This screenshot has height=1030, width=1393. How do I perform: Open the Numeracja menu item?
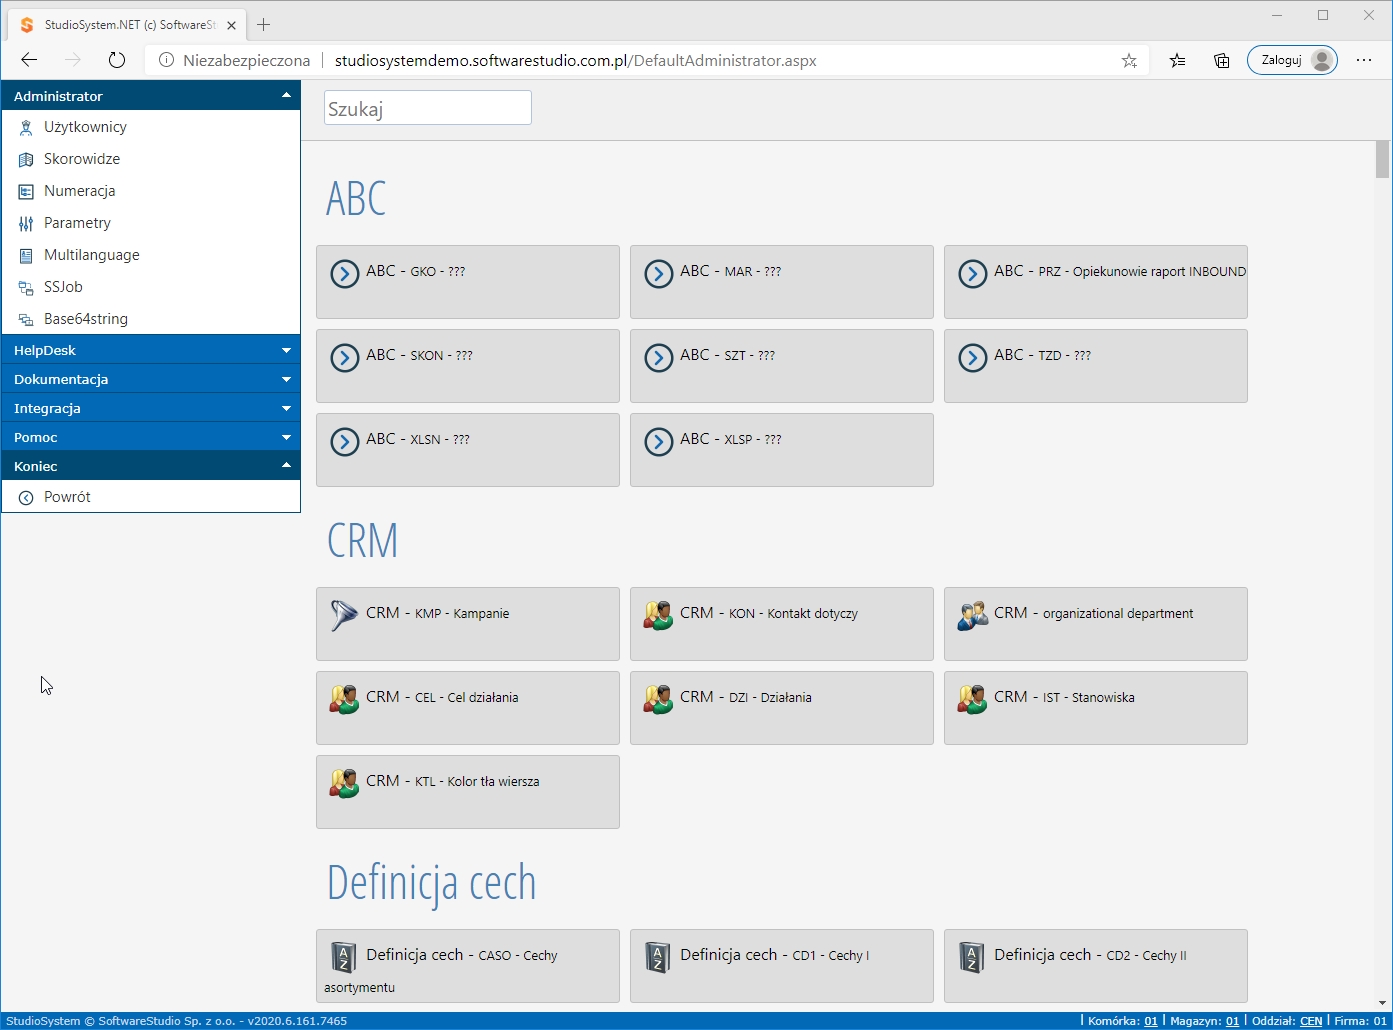(80, 191)
